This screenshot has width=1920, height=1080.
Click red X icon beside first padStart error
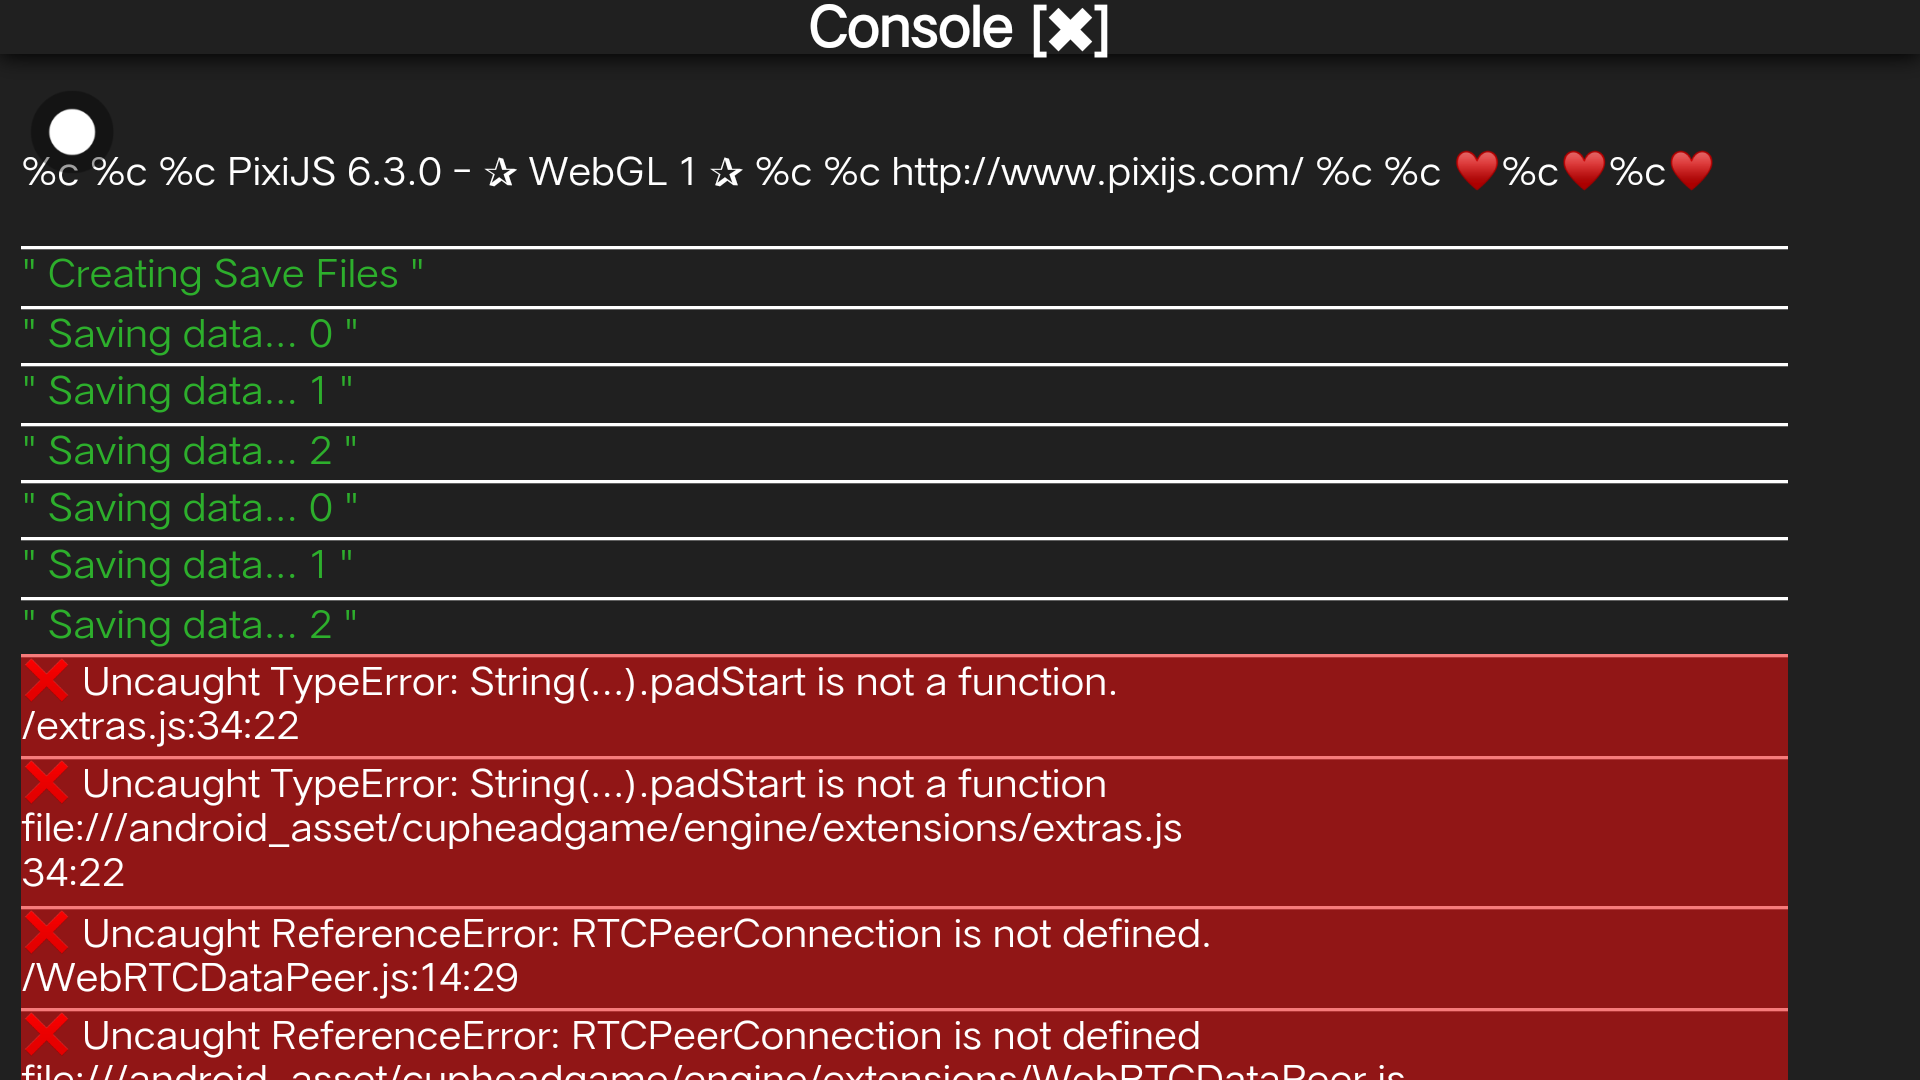[46, 681]
